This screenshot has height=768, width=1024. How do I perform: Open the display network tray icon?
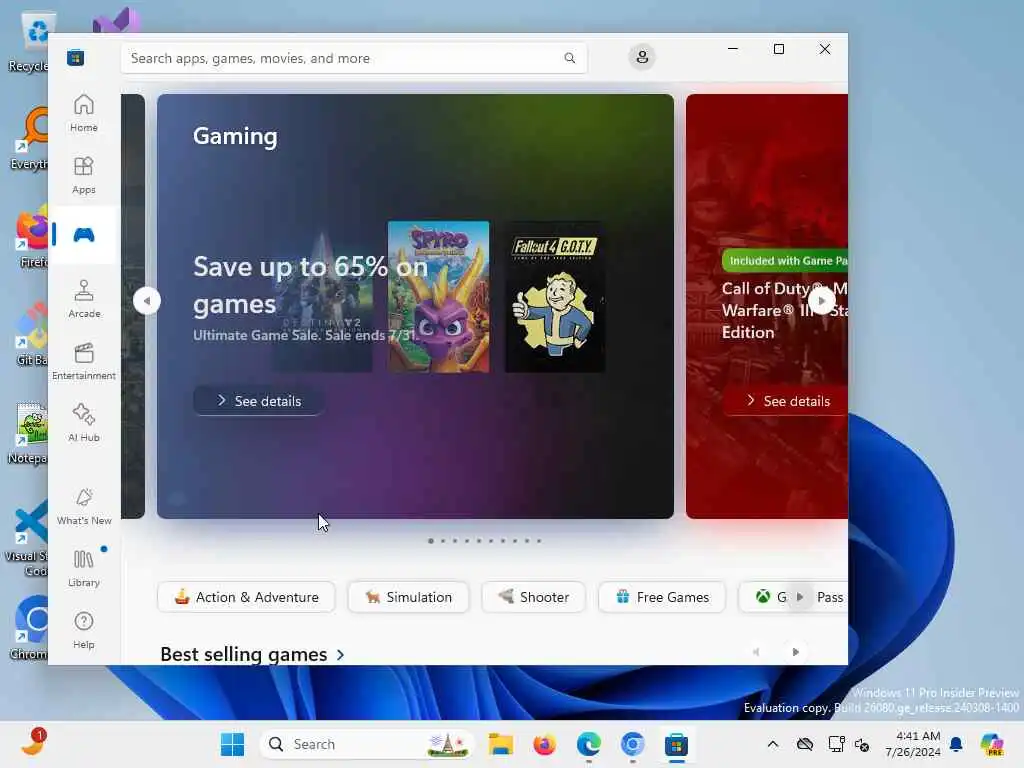(x=837, y=744)
